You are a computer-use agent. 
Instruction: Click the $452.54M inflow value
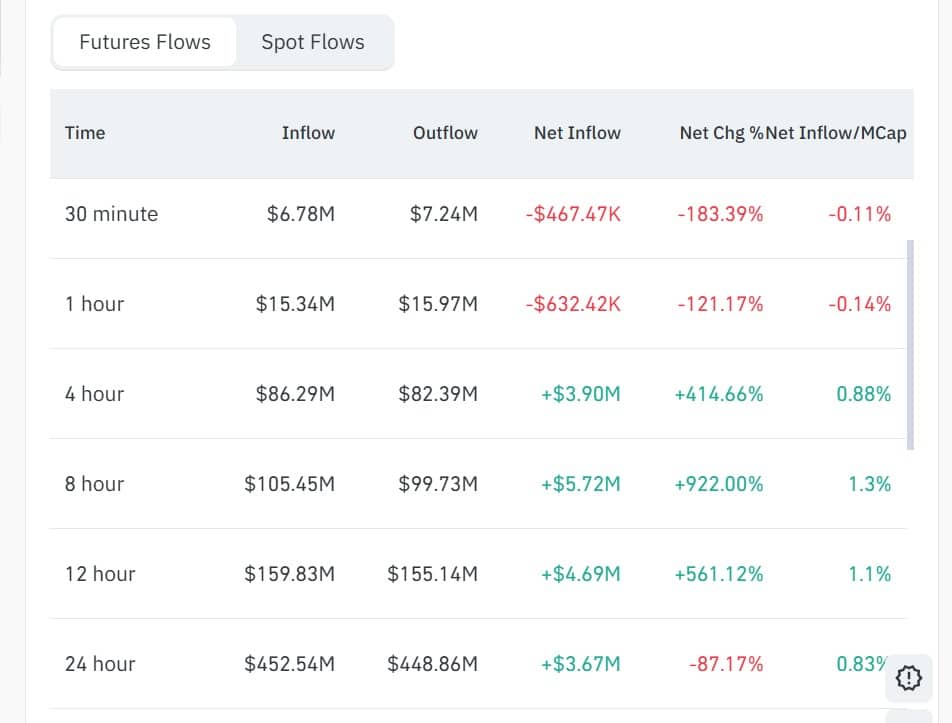coord(289,664)
